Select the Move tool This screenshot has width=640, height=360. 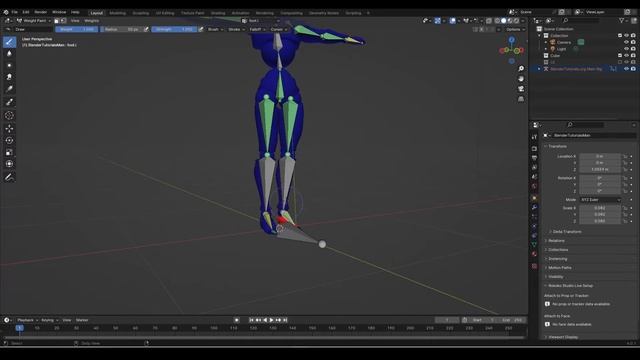click(9, 129)
